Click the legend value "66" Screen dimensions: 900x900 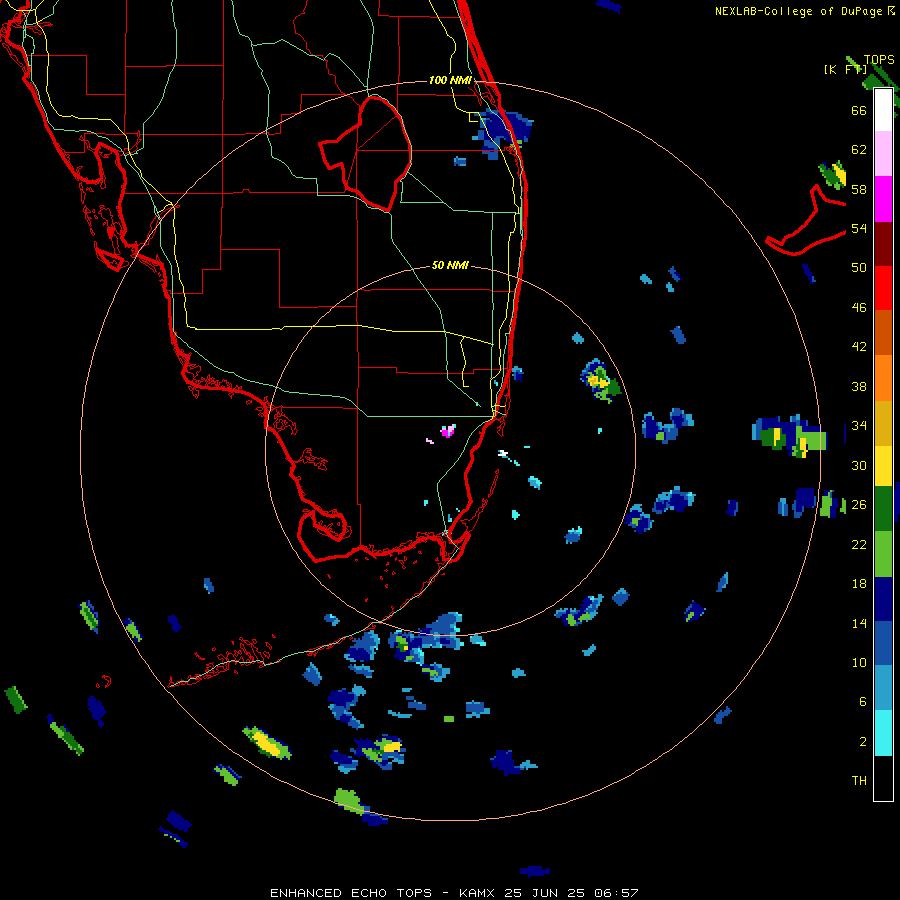(x=859, y=110)
